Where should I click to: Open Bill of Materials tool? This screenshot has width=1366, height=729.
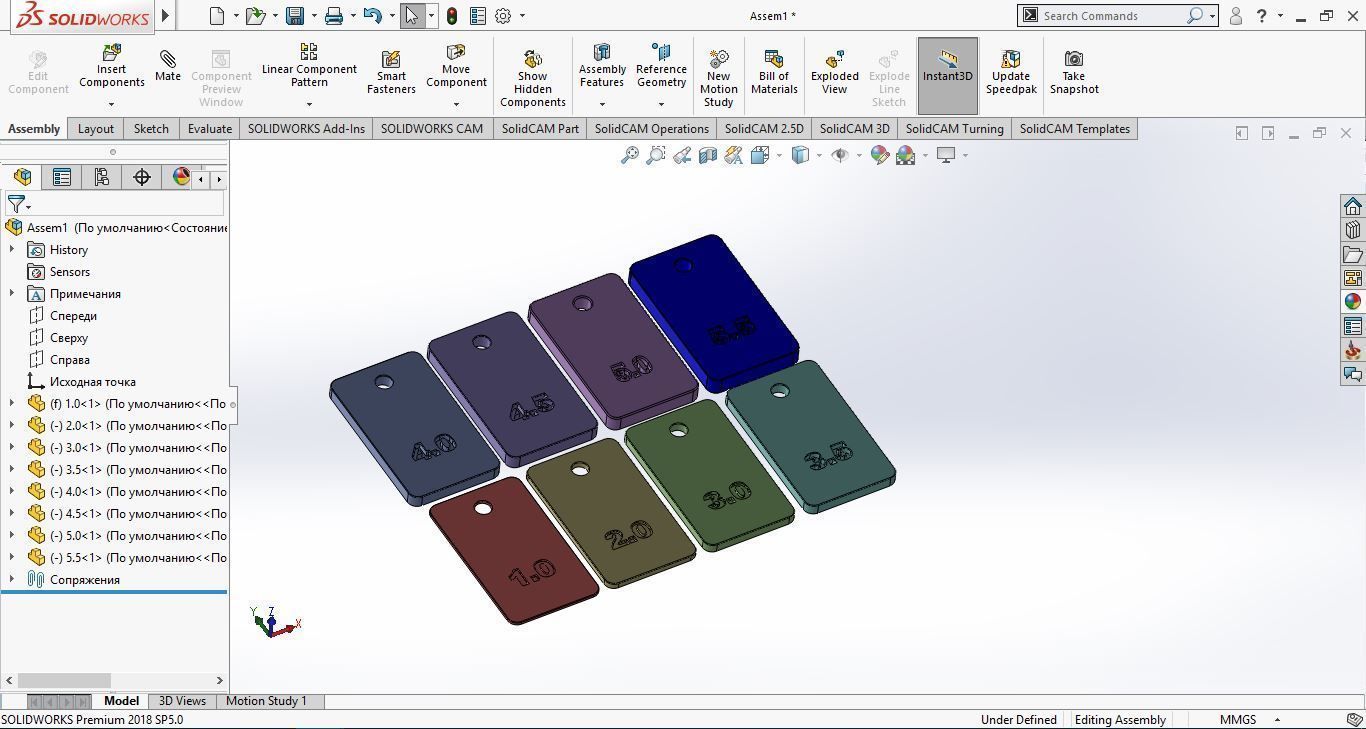[774, 73]
